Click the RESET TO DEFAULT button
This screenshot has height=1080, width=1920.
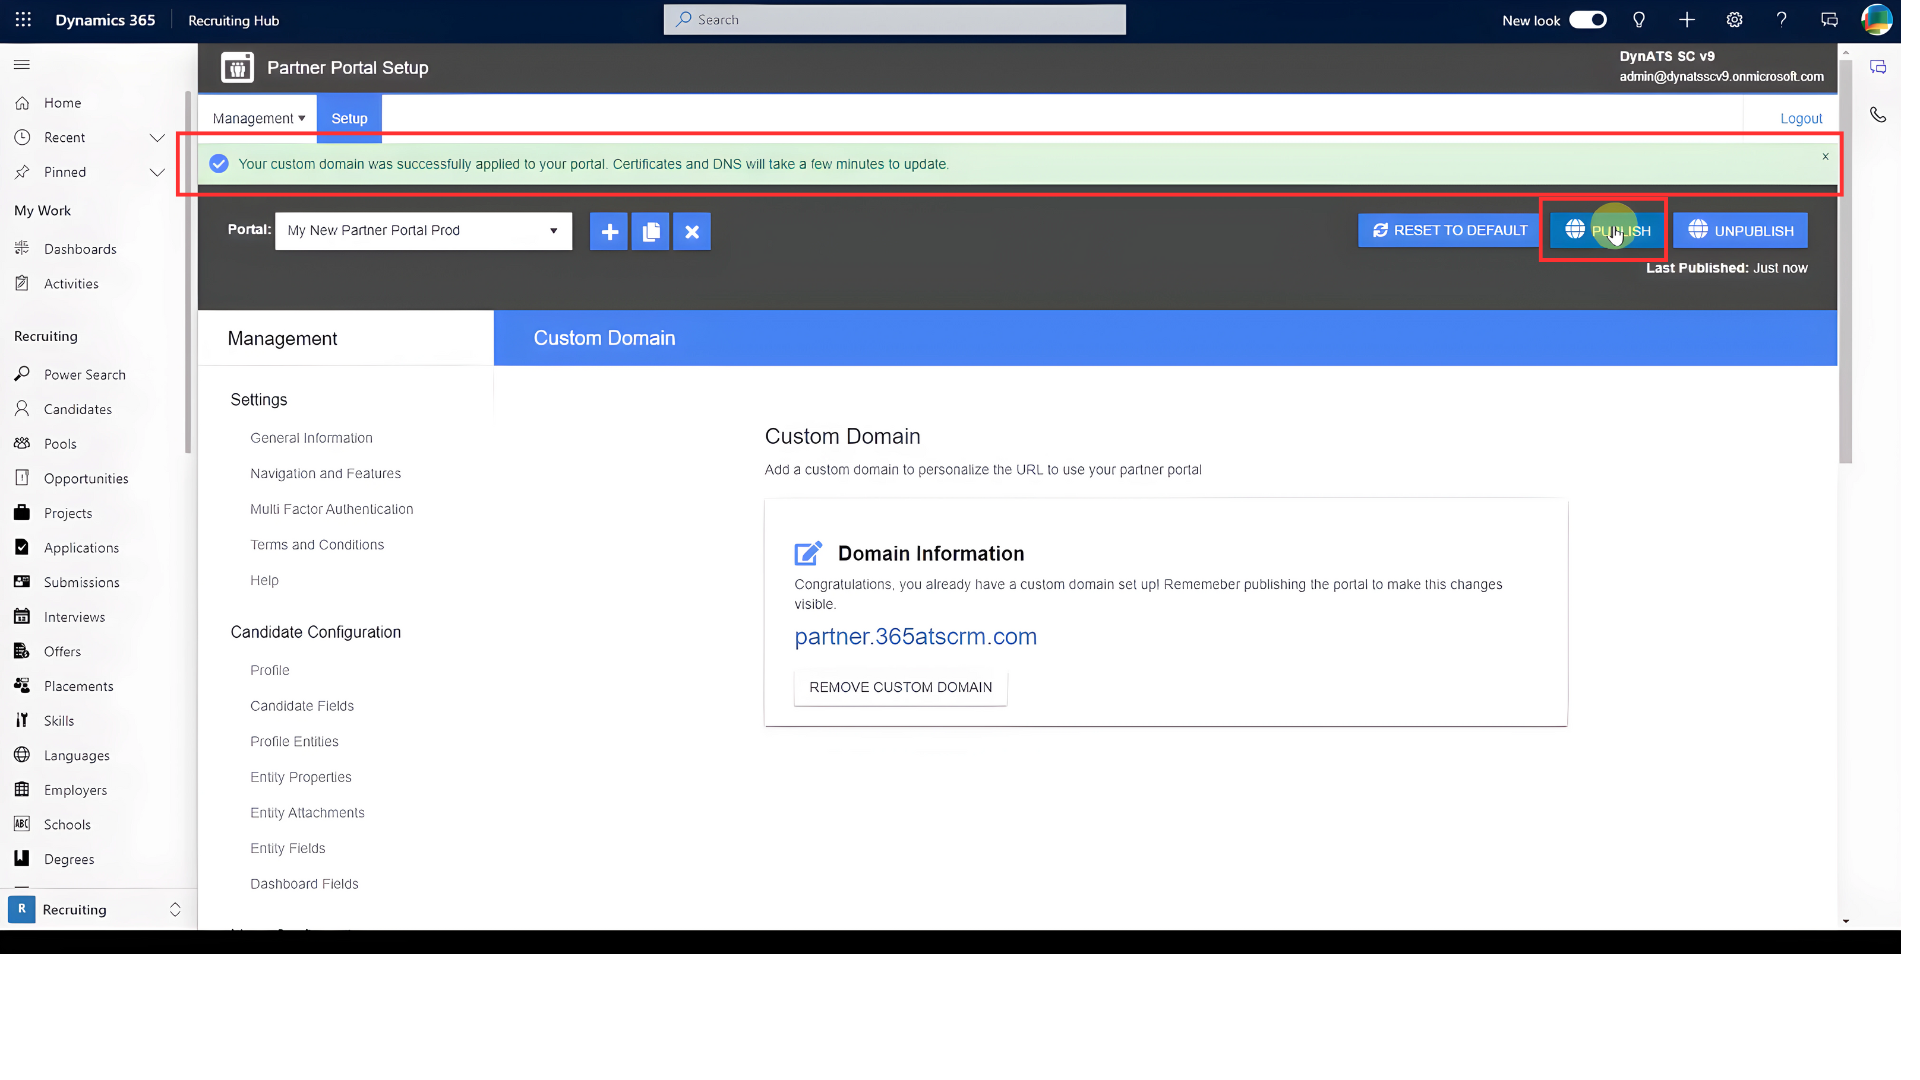click(1449, 230)
